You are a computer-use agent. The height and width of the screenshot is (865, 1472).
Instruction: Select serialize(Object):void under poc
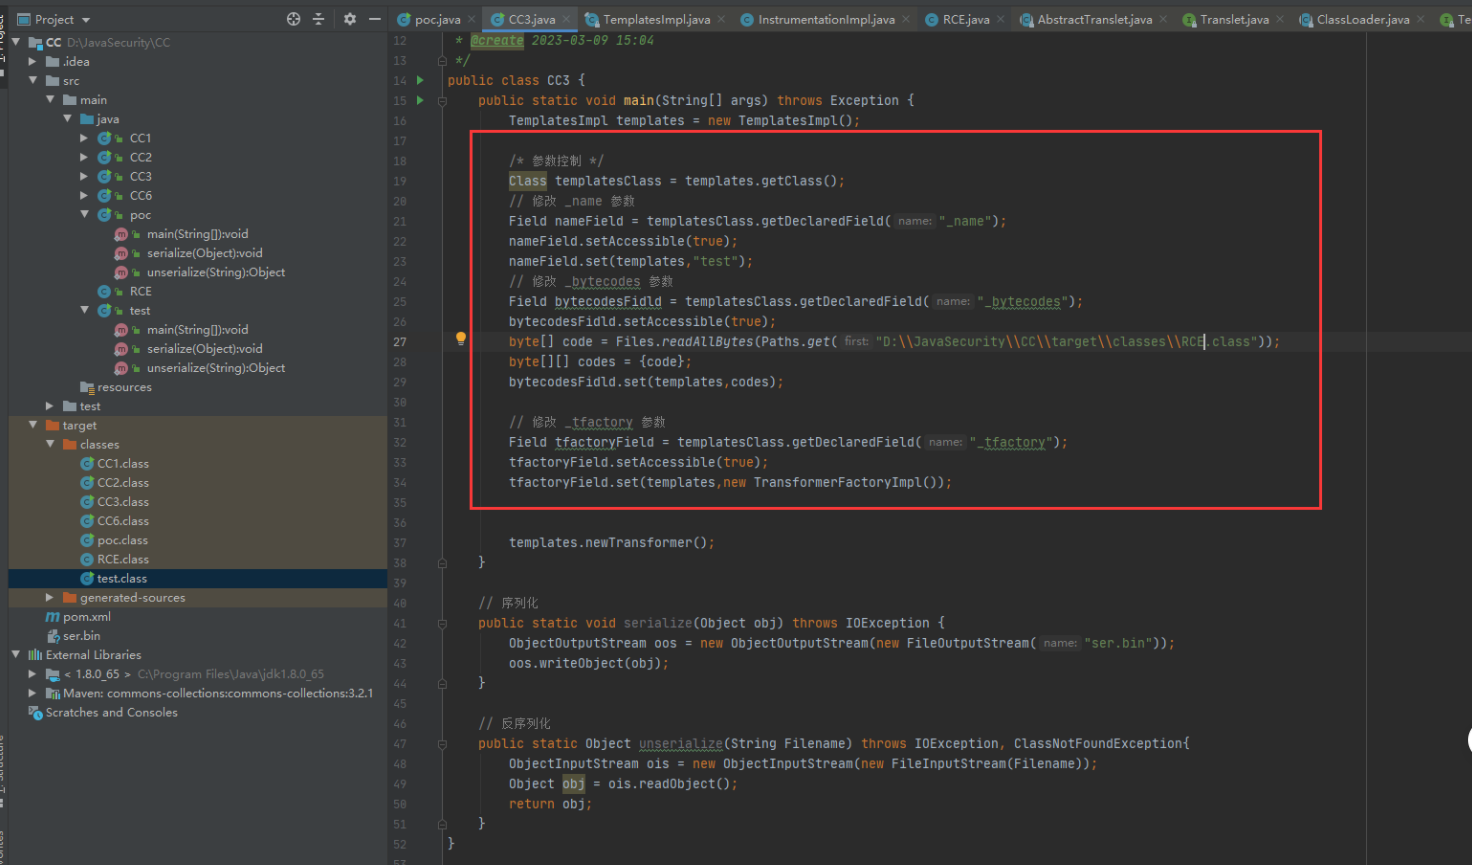[204, 253]
